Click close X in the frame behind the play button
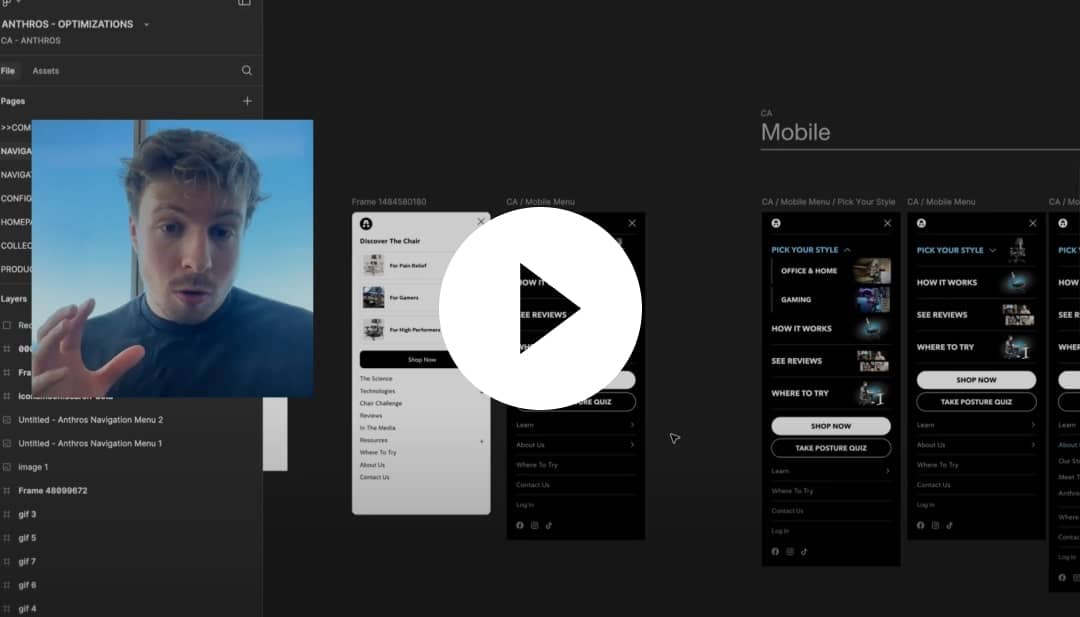This screenshot has width=1080, height=617. click(632, 223)
